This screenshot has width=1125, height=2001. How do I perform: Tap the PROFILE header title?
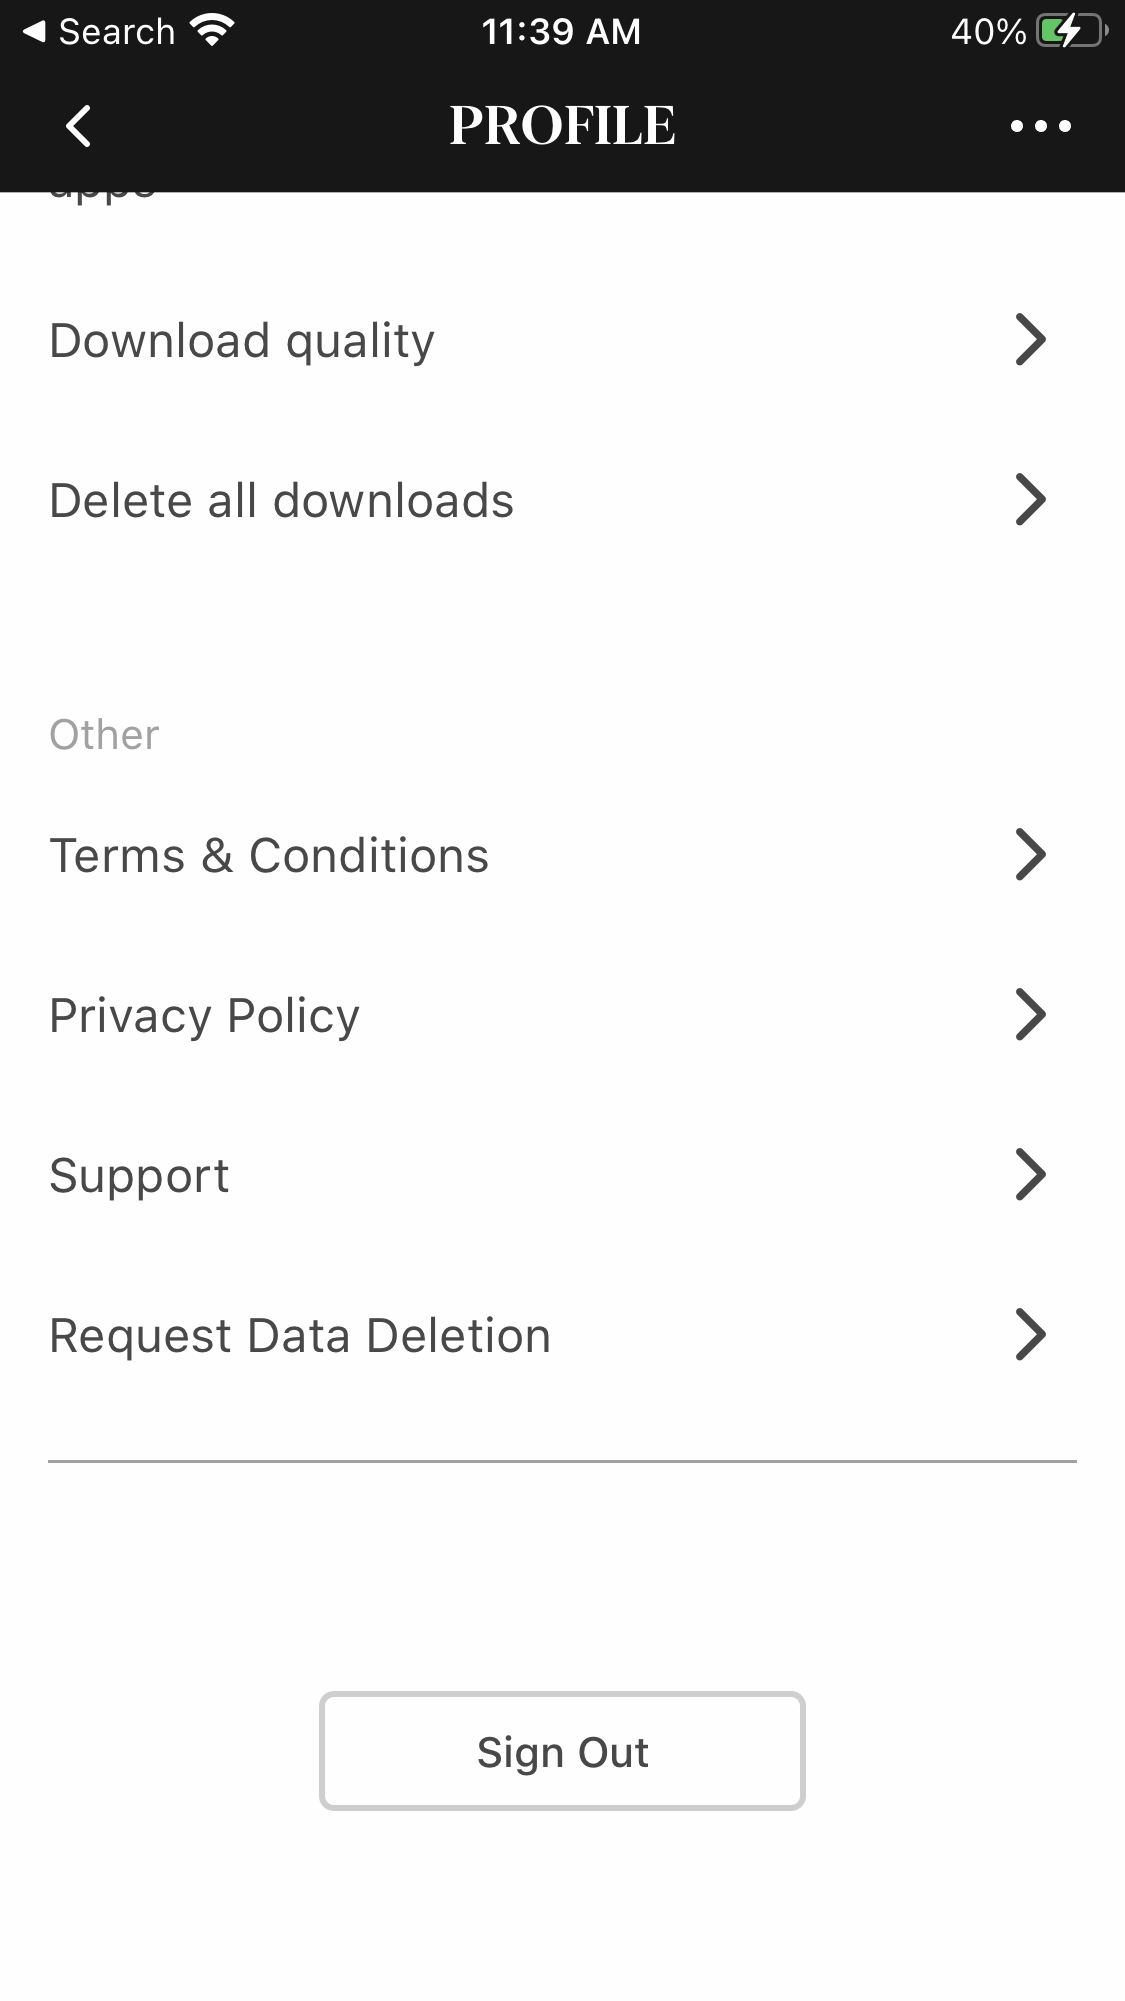click(x=562, y=126)
